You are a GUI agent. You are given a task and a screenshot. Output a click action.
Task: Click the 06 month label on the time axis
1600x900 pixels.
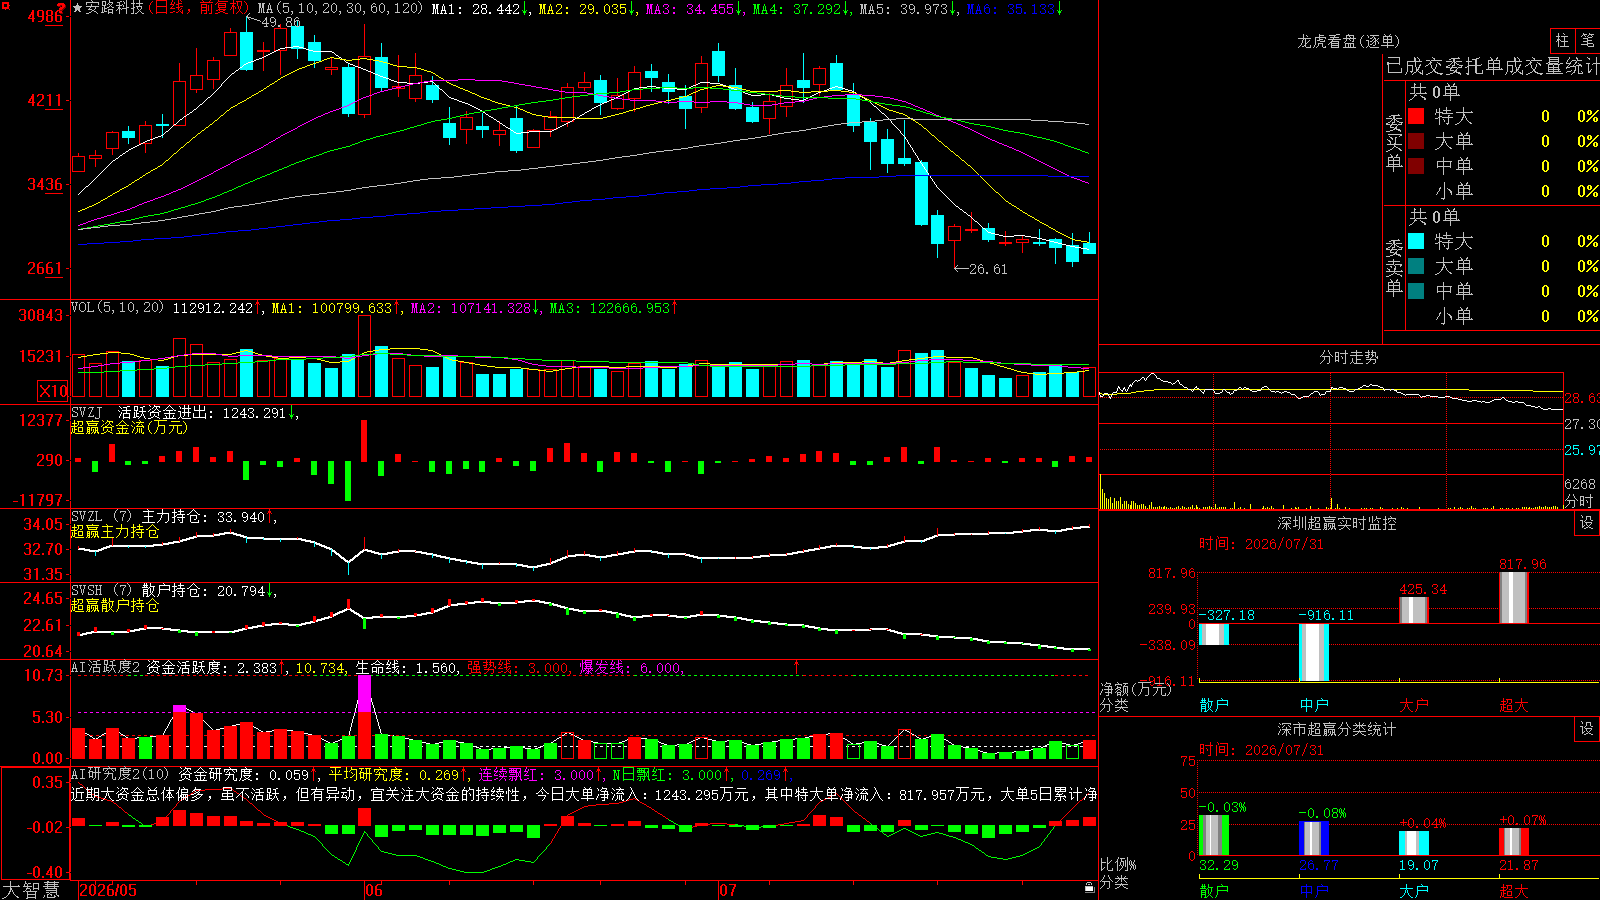(x=373, y=890)
